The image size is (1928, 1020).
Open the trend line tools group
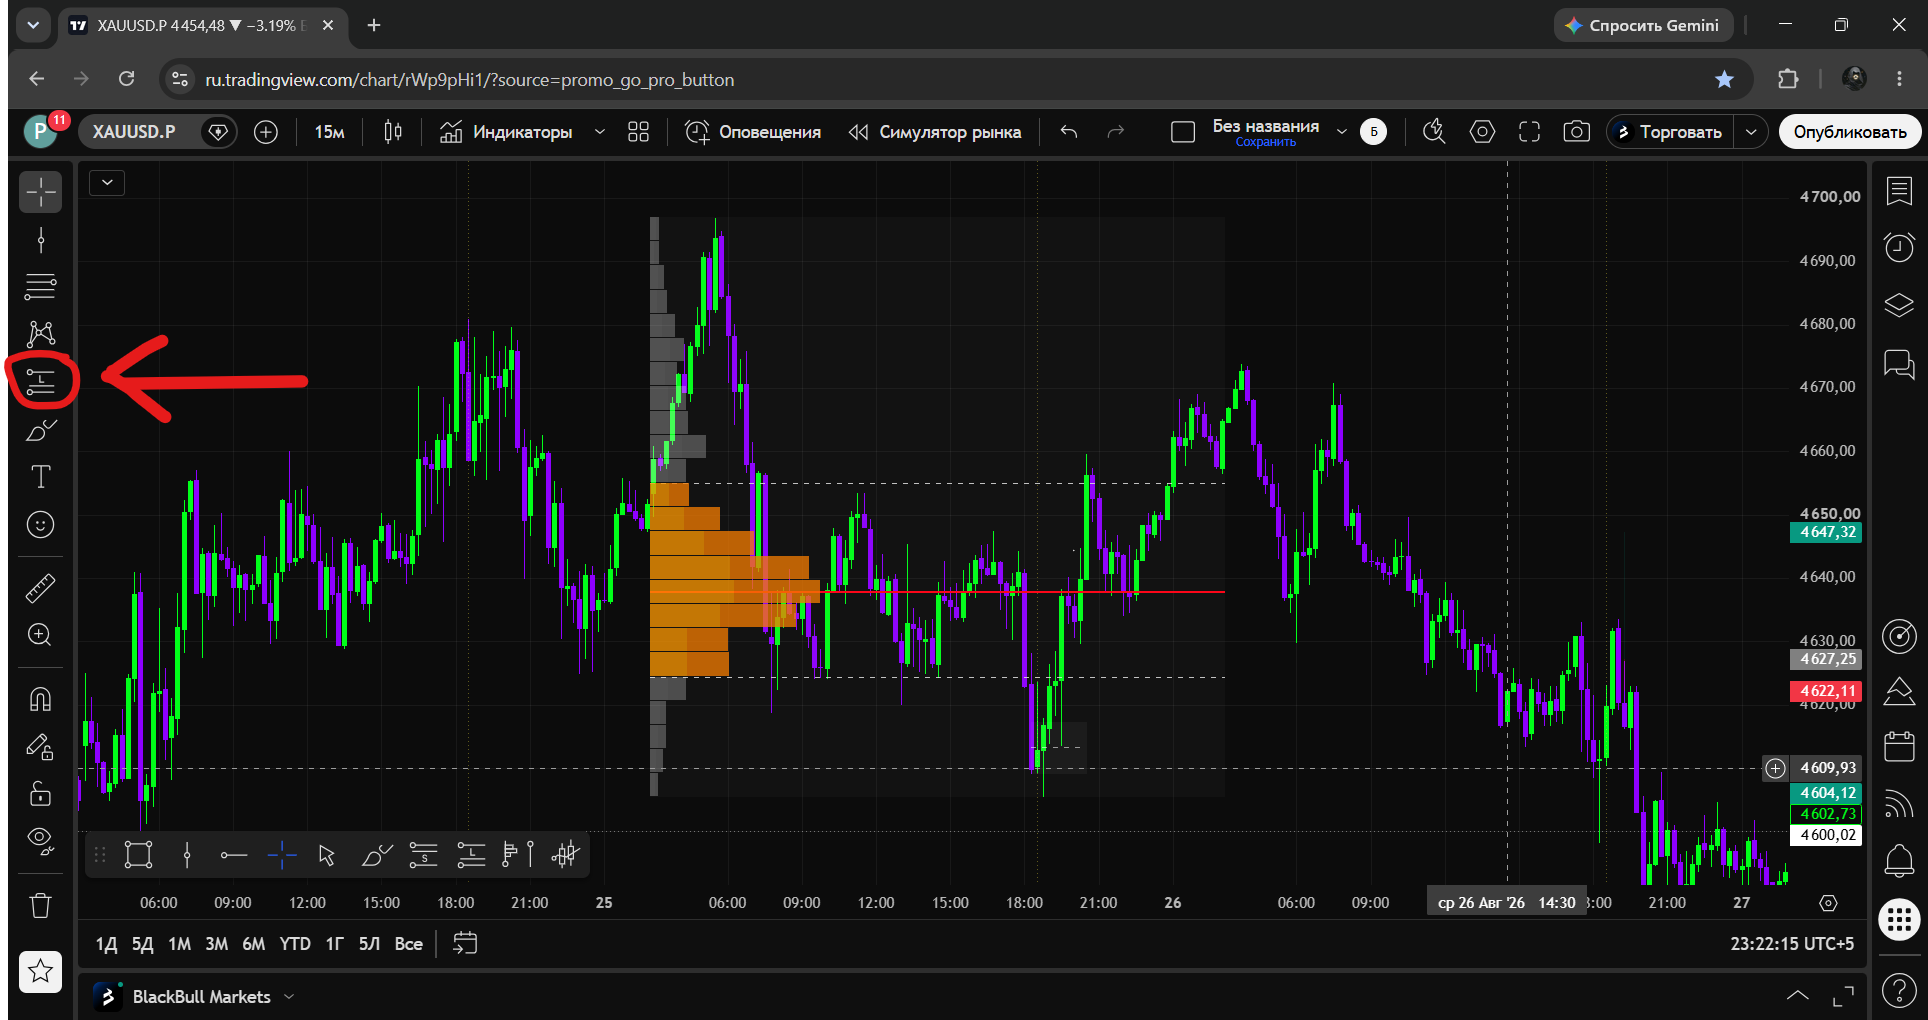click(x=41, y=240)
